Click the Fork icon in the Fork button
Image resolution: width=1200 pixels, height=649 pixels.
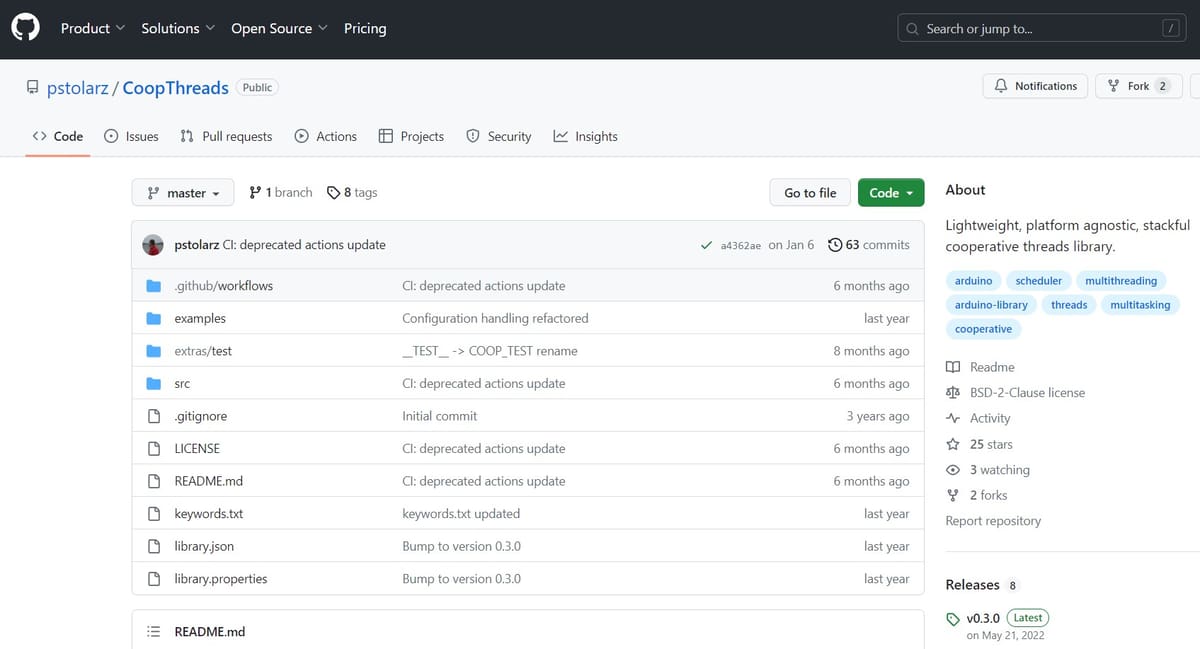click(1114, 86)
